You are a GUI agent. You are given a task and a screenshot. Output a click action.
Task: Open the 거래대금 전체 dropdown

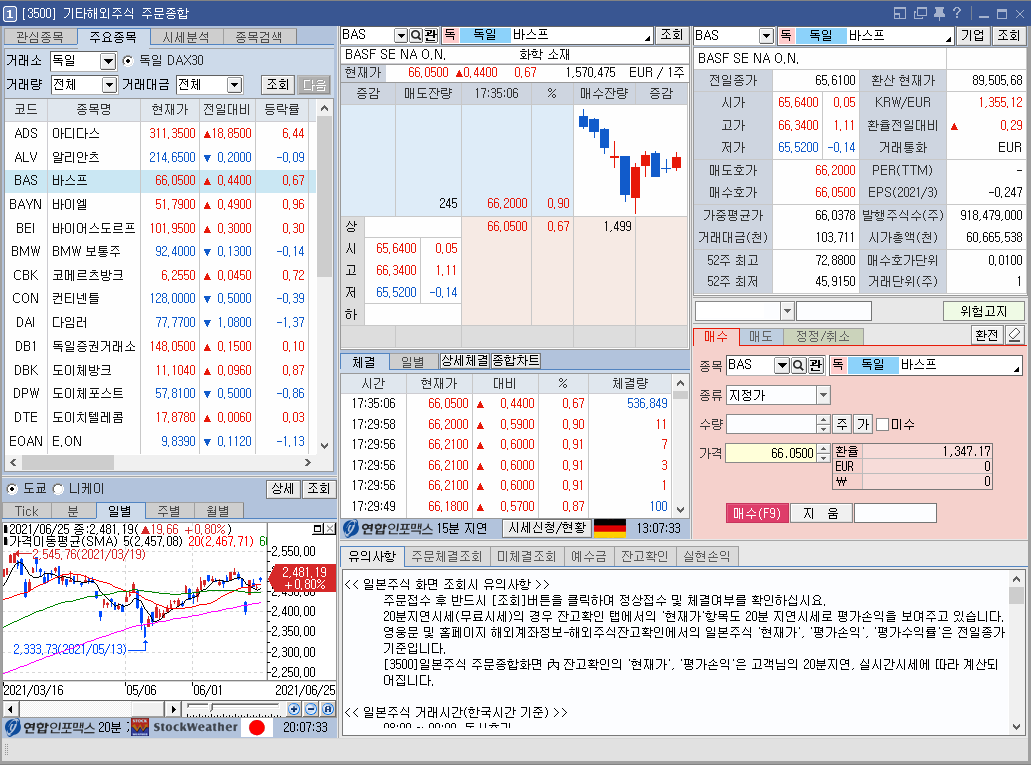[235, 85]
